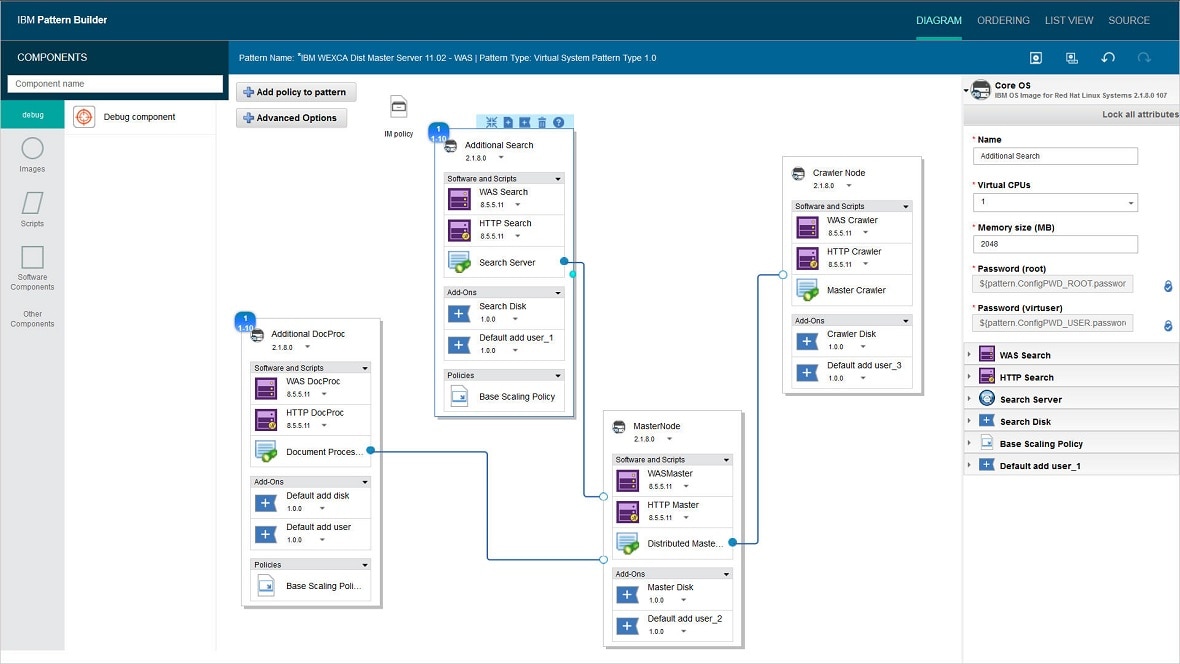
Task: Open version dropdown for Additional Search 2.1.8.0
Action: pyautogui.click(x=501, y=158)
